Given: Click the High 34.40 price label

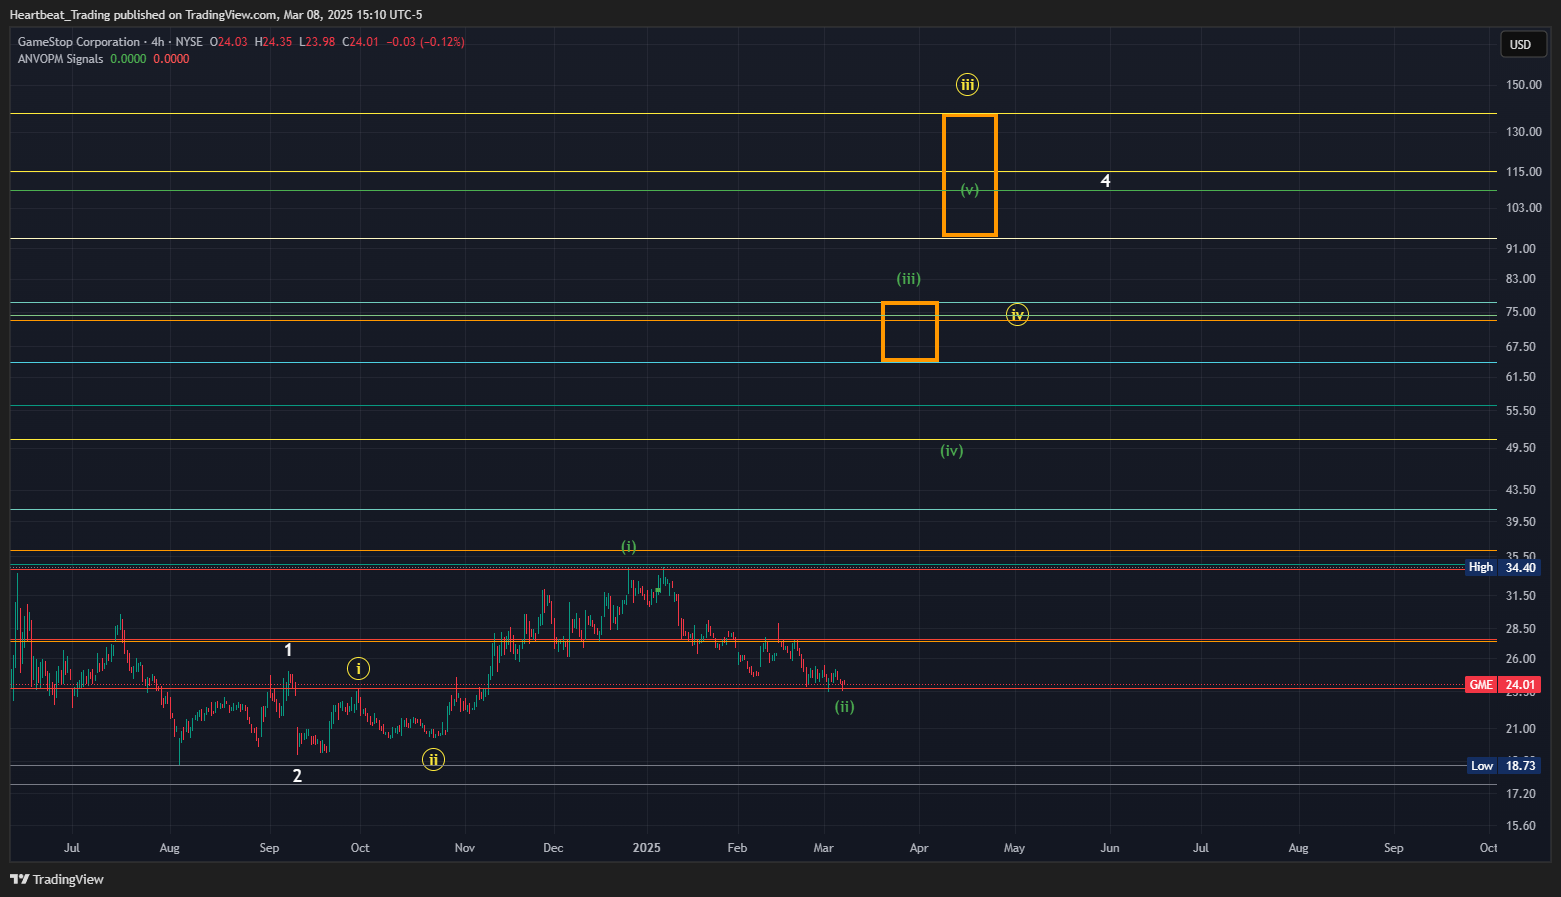Looking at the screenshot, I should (x=1503, y=567).
